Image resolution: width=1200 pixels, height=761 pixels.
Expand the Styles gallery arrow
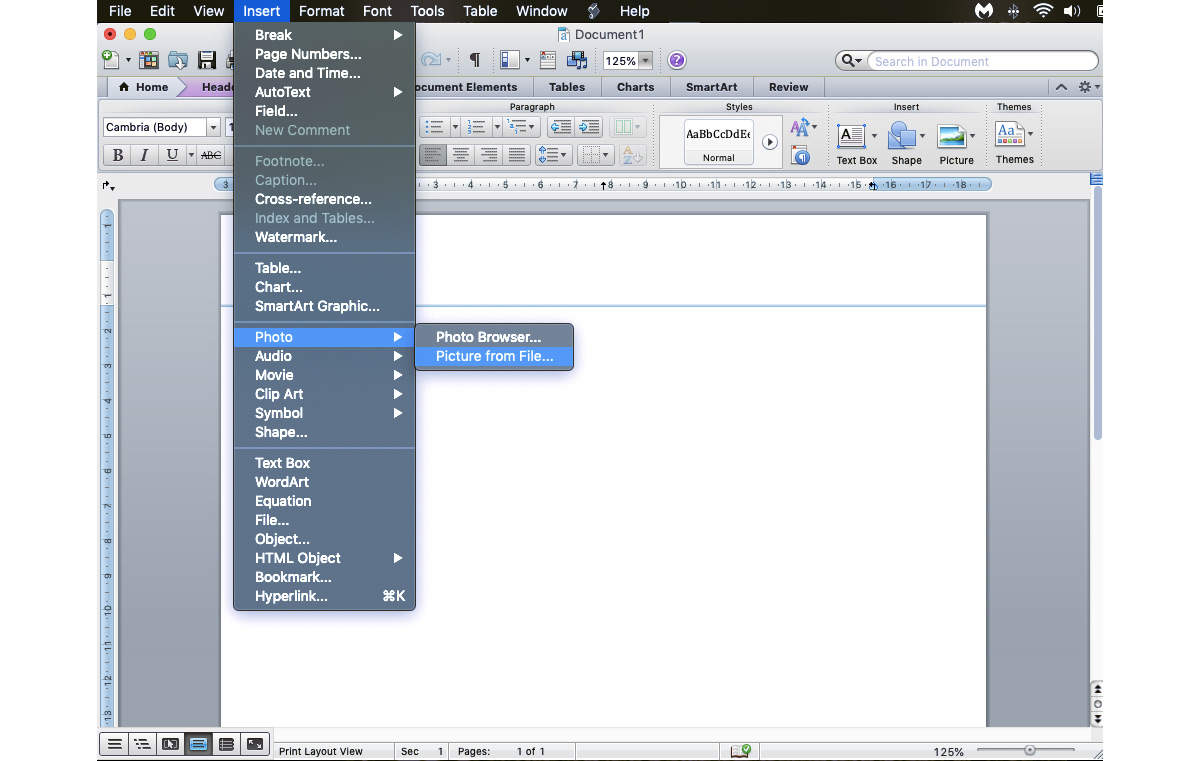point(769,142)
